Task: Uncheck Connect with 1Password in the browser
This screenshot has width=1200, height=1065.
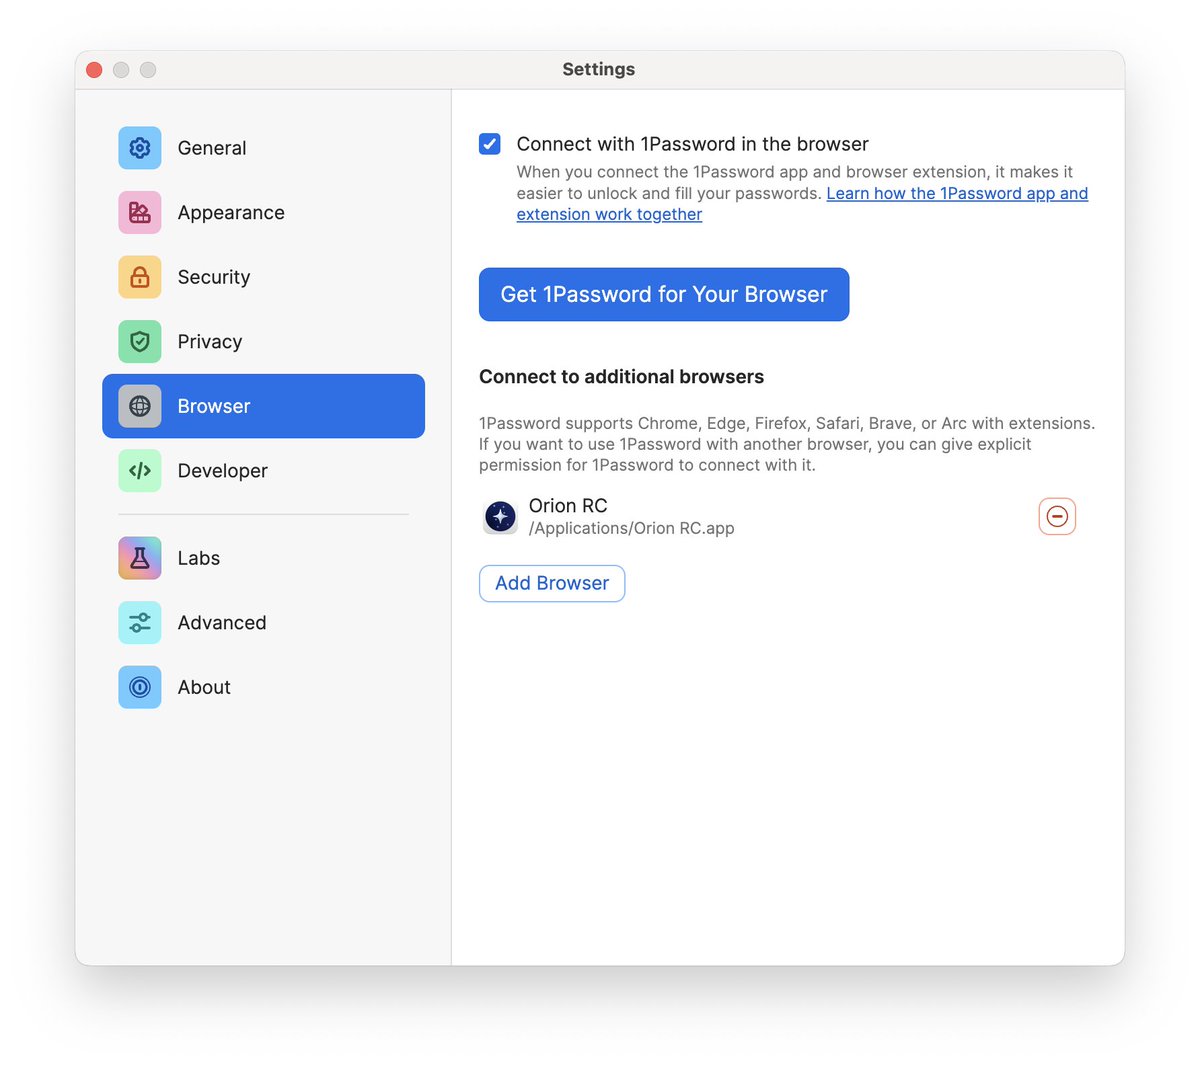Action: click(490, 144)
